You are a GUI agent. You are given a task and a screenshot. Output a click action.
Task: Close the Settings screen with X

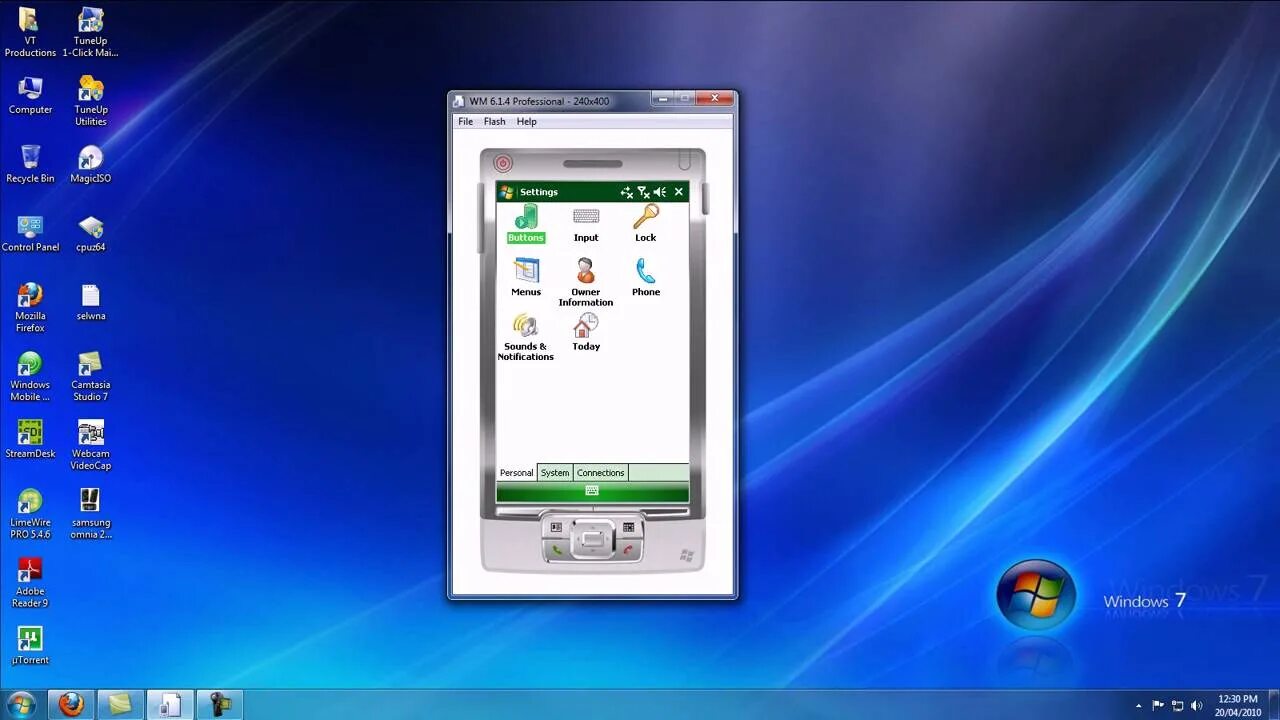679,192
